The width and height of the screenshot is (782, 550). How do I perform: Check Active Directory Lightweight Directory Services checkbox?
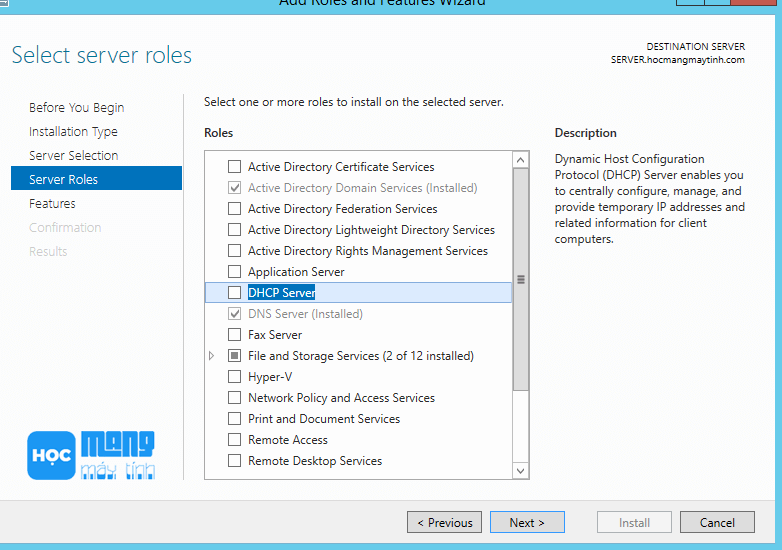pos(234,229)
